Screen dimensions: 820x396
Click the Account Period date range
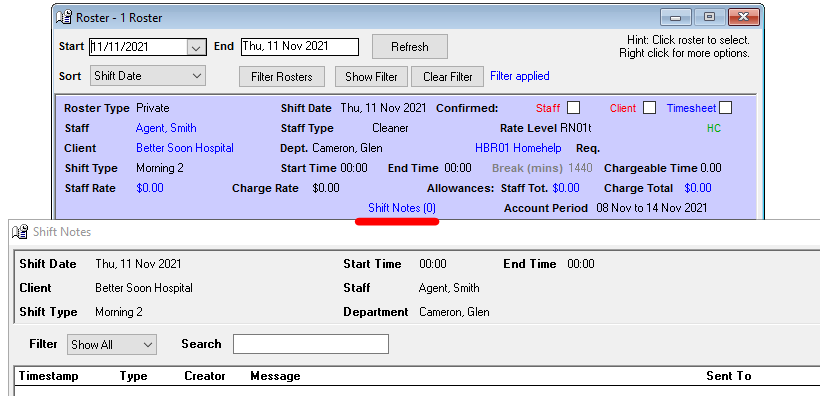pyautogui.click(x=652, y=208)
